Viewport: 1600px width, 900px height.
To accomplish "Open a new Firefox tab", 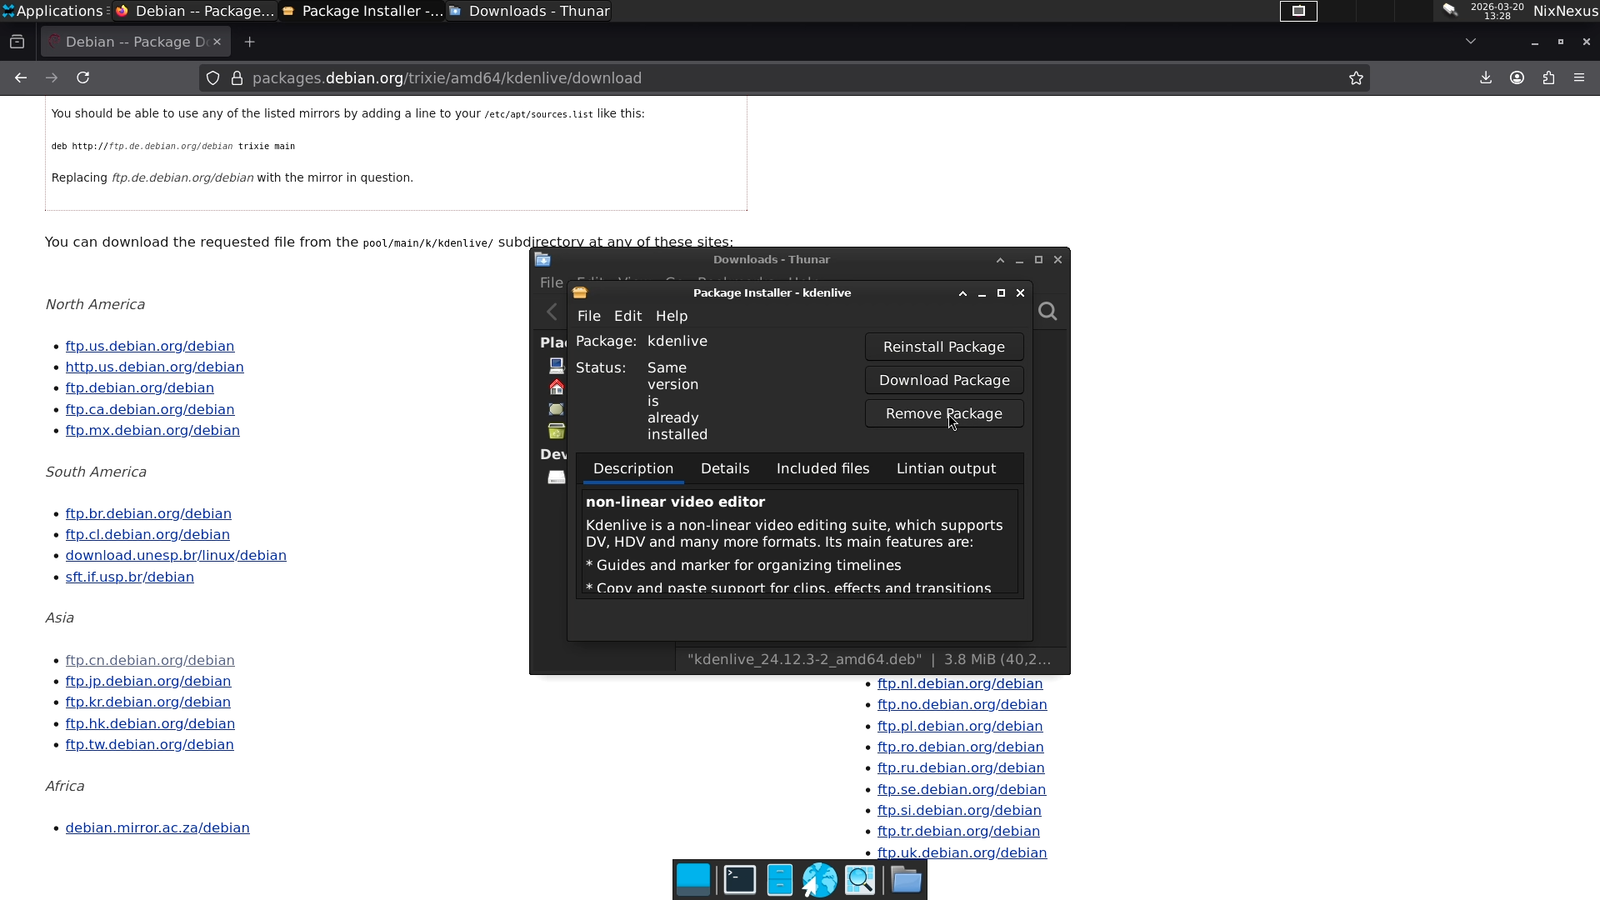I will coord(250,42).
